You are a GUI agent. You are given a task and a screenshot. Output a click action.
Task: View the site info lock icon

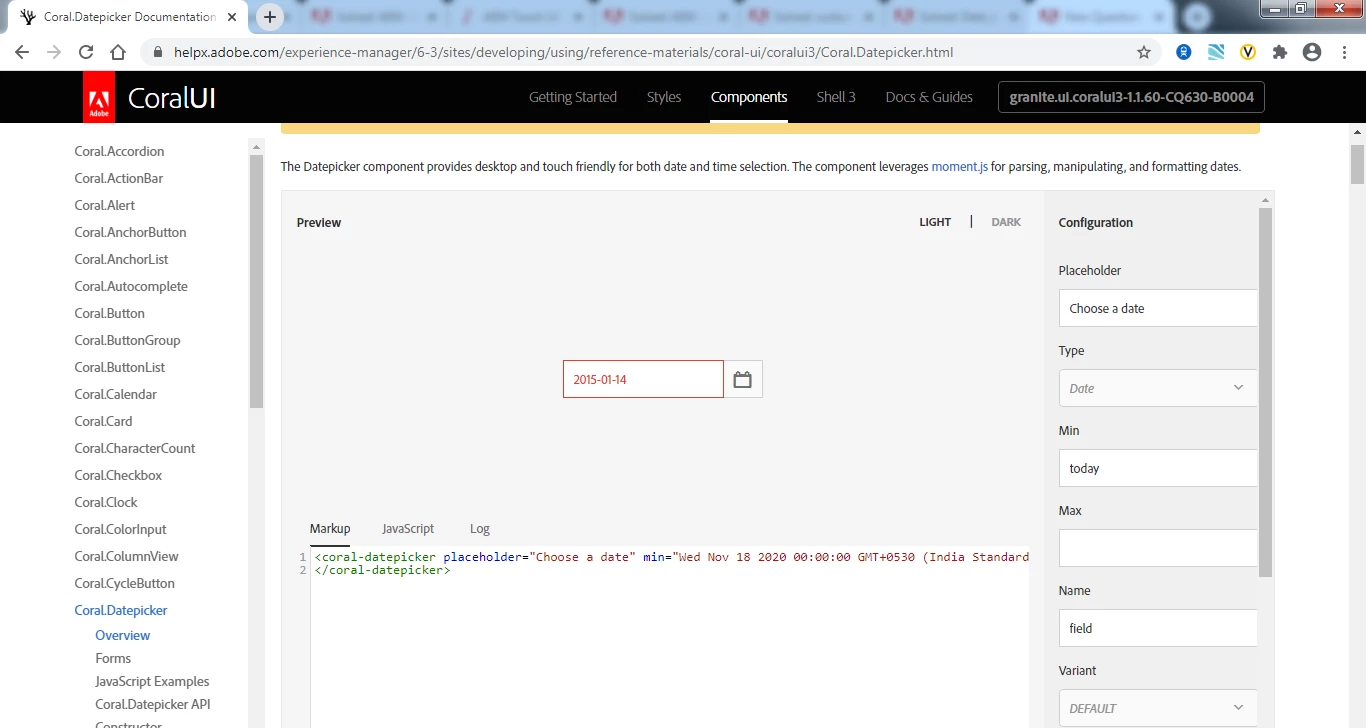tap(158, 53)
